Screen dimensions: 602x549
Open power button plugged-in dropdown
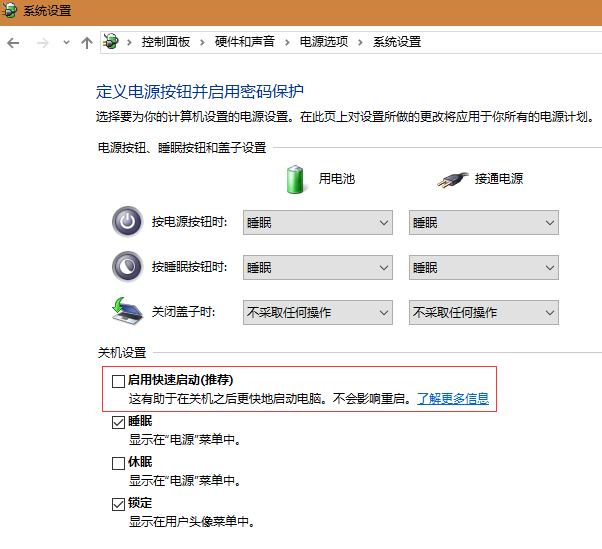[x=484, y=222]
